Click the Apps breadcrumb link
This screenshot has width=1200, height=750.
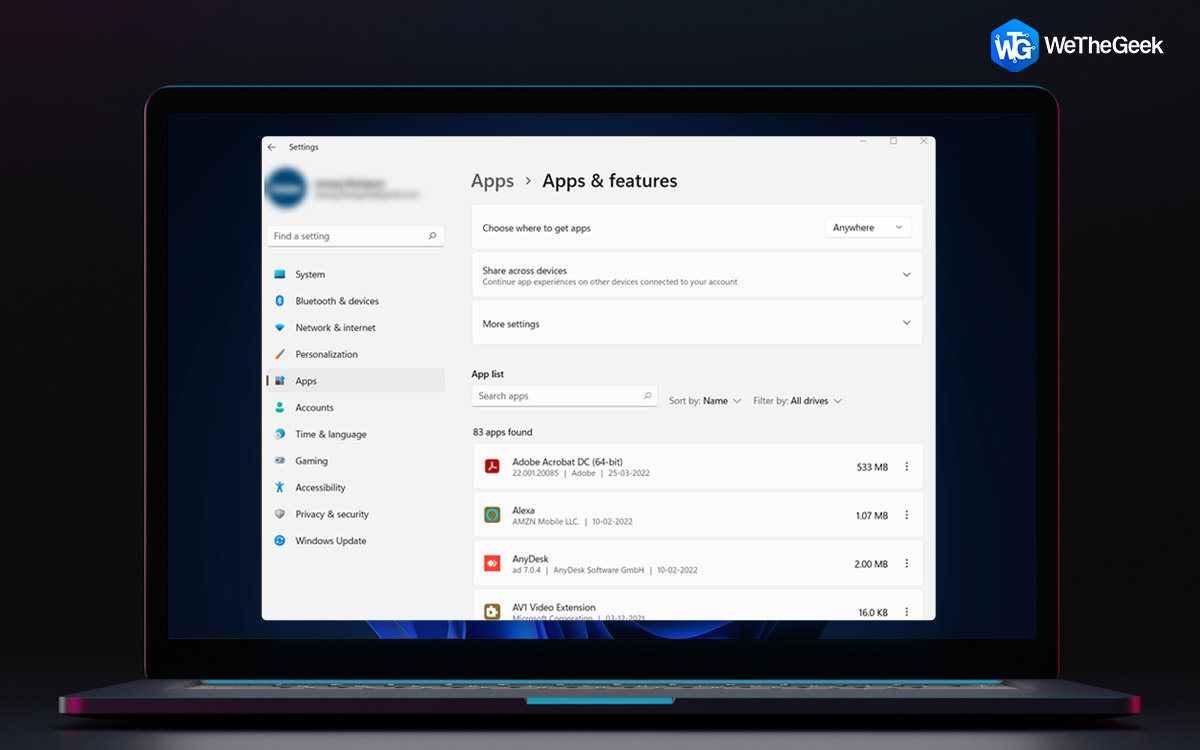pos(492,181)
